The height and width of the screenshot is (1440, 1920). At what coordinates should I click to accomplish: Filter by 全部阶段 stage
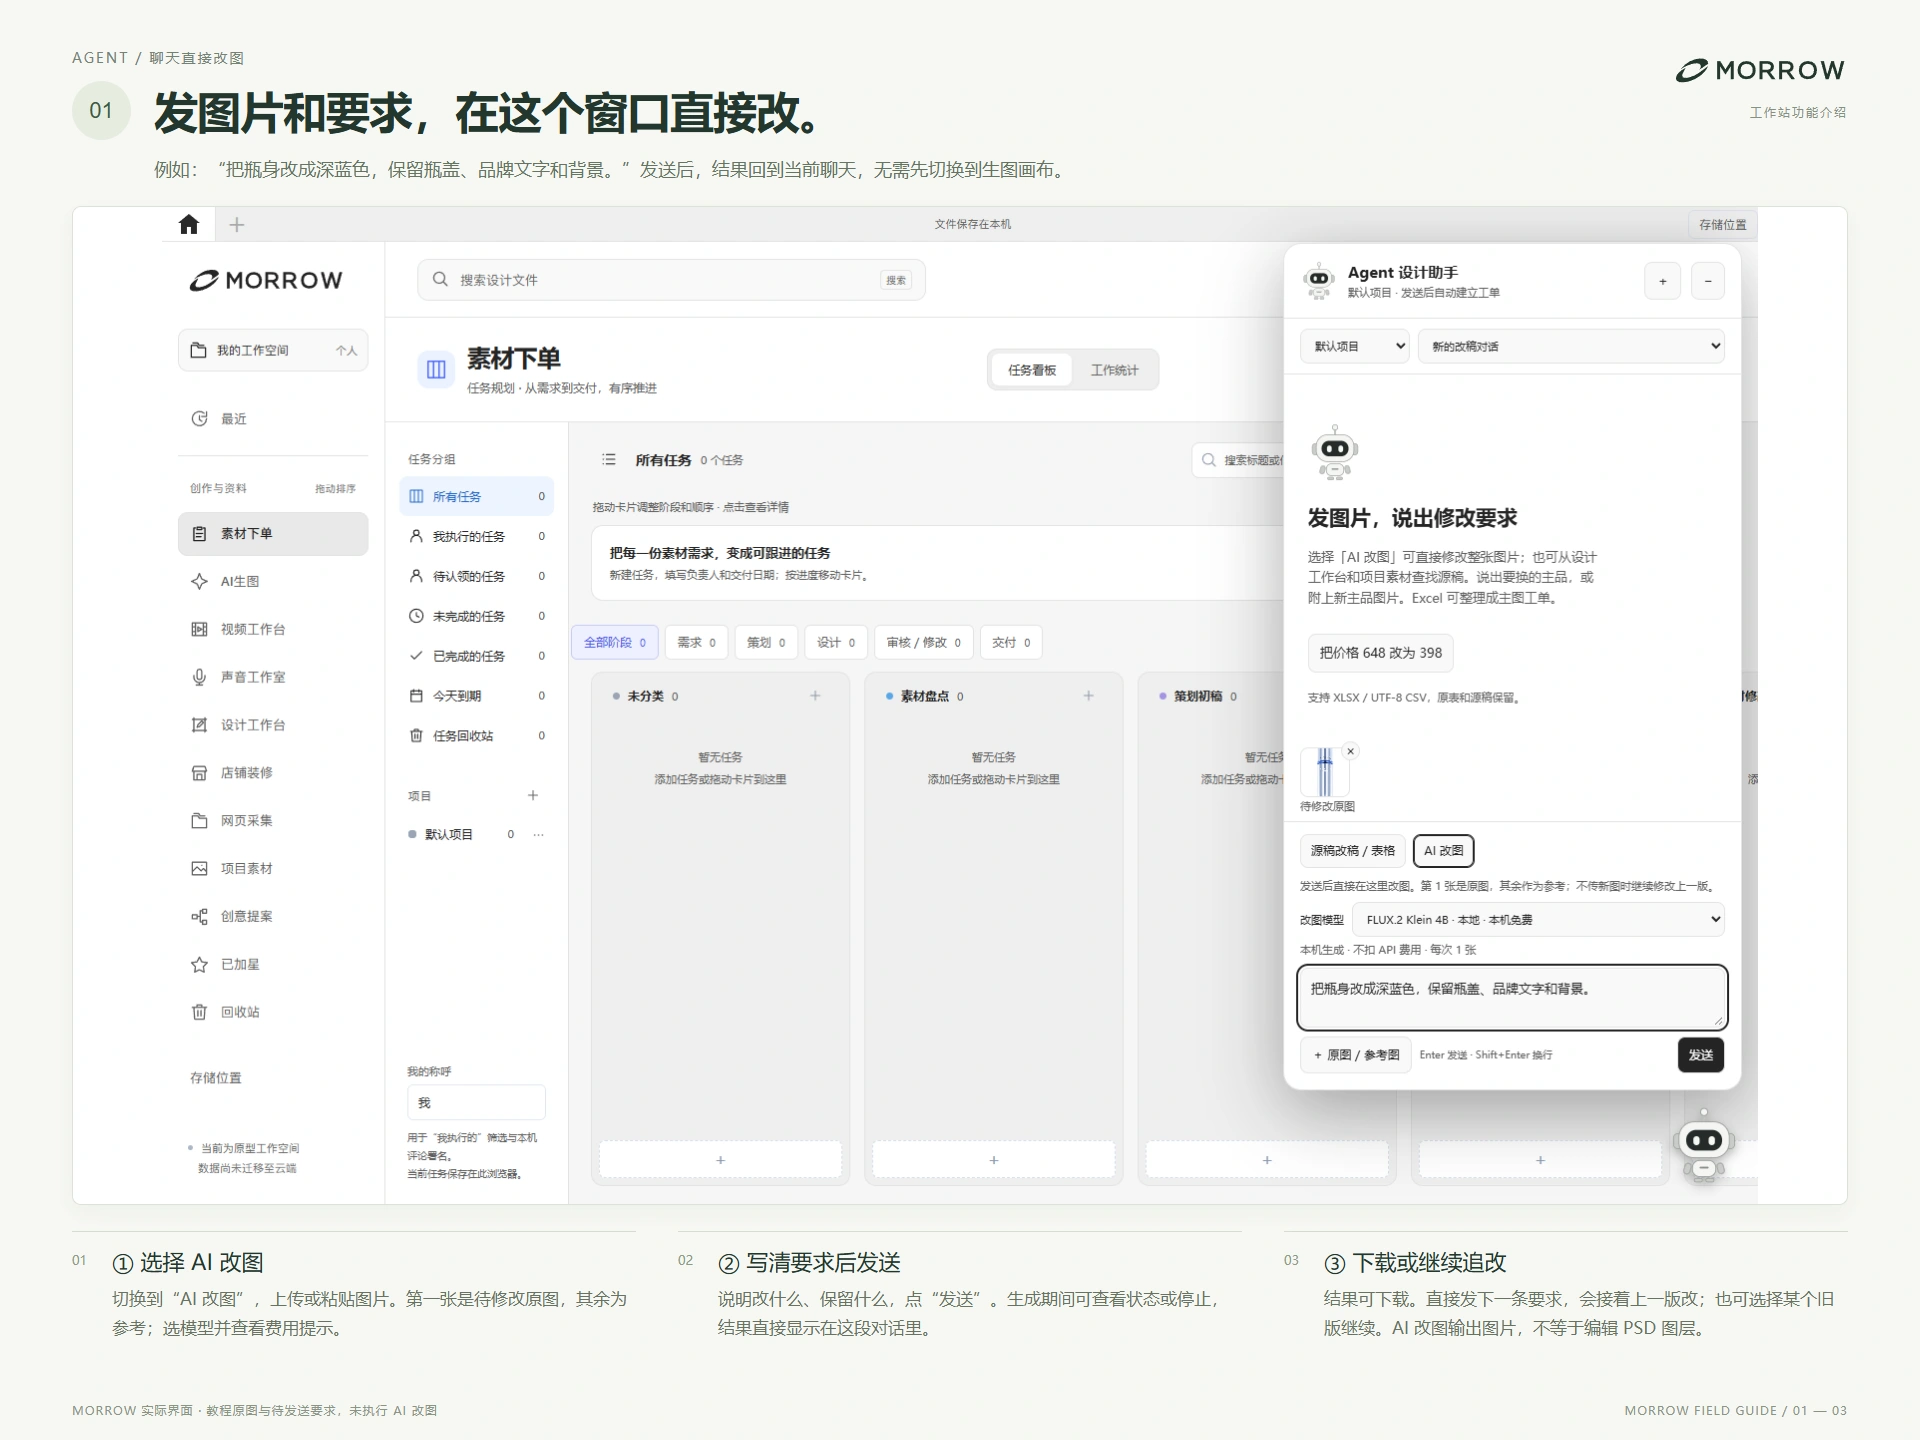tap(615, 643)
